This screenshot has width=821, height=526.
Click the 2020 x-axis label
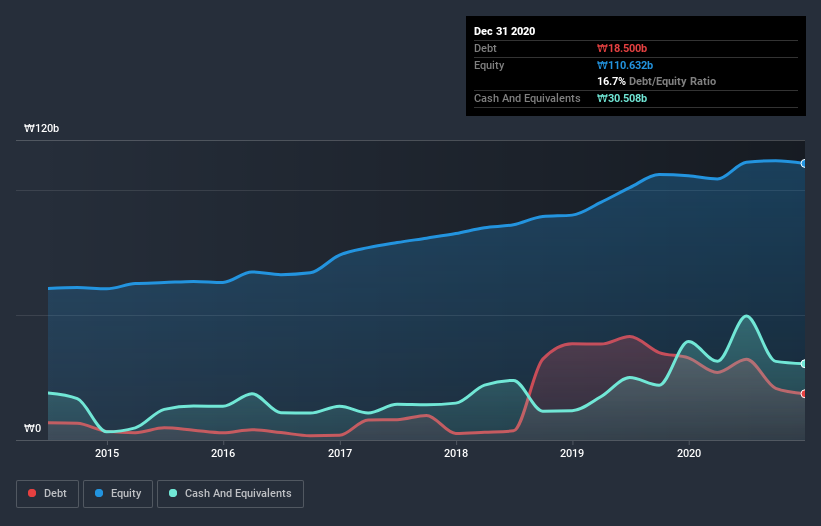(x=689, y=453)
